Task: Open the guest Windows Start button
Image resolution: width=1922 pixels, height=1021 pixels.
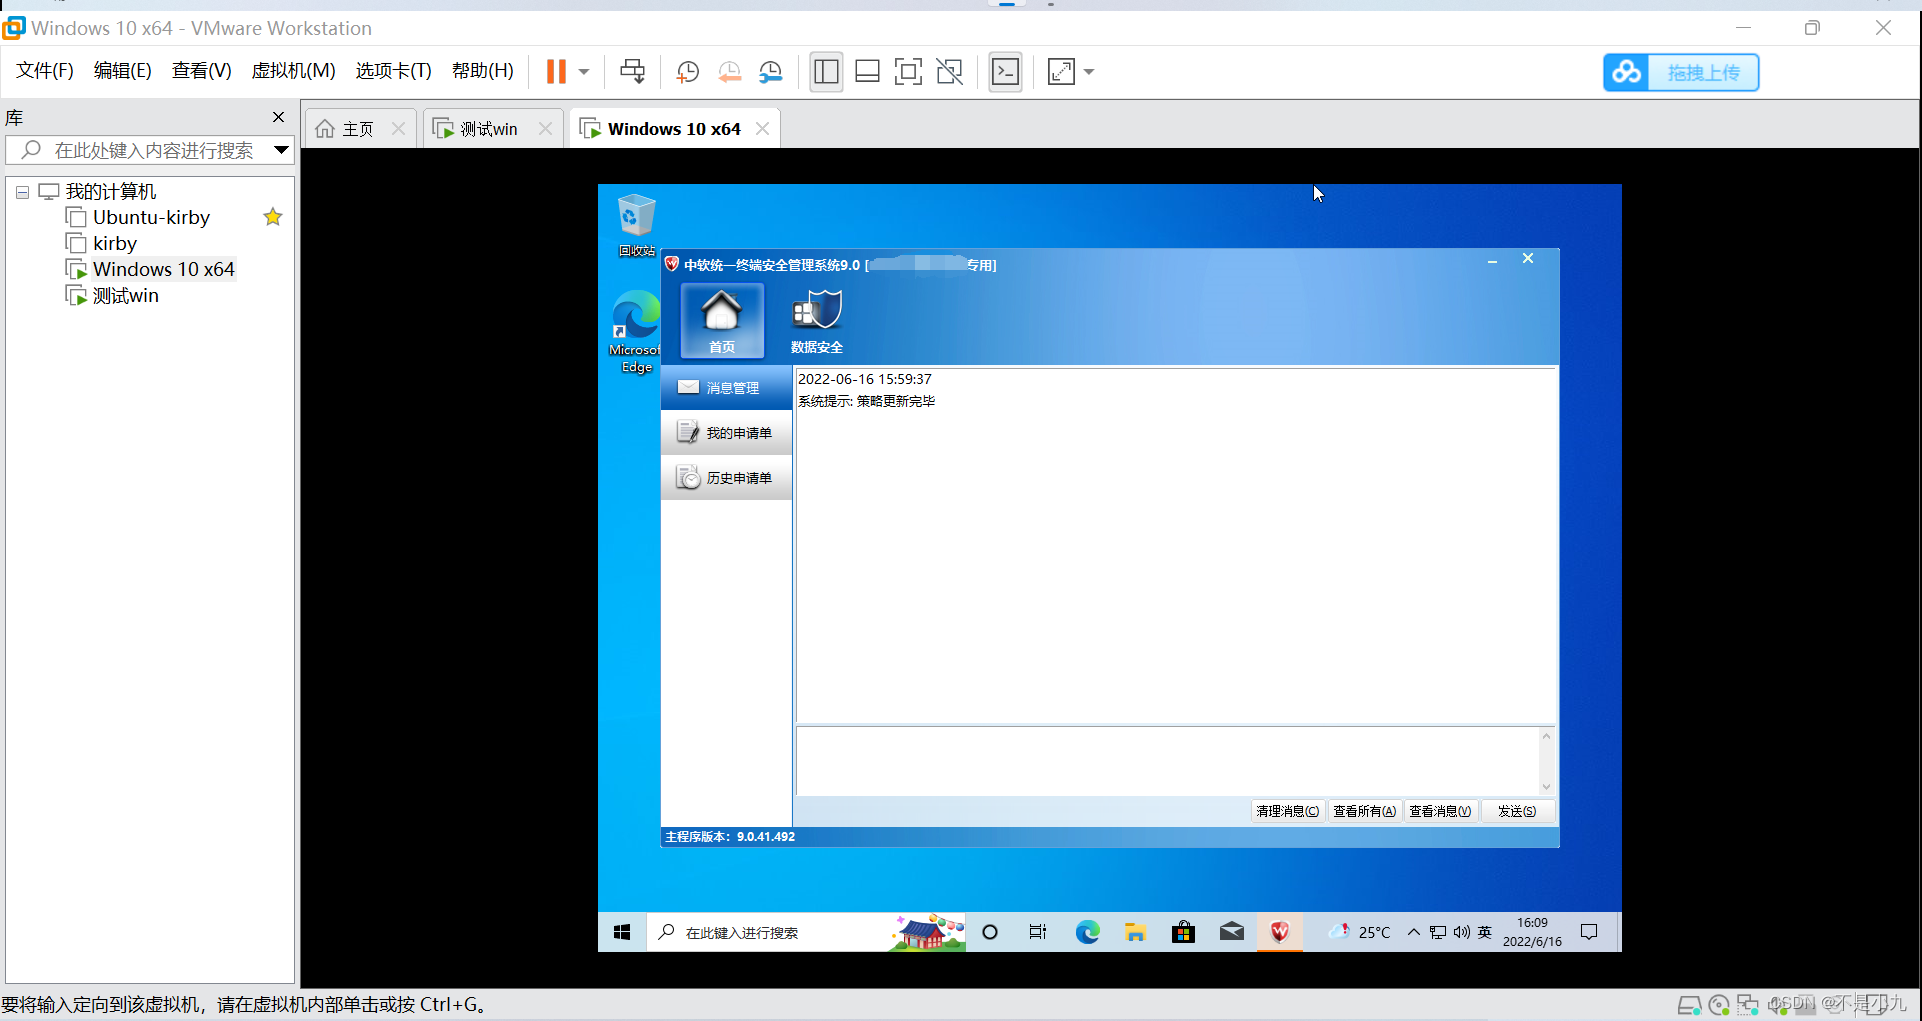Action: [x=622, y=932]
